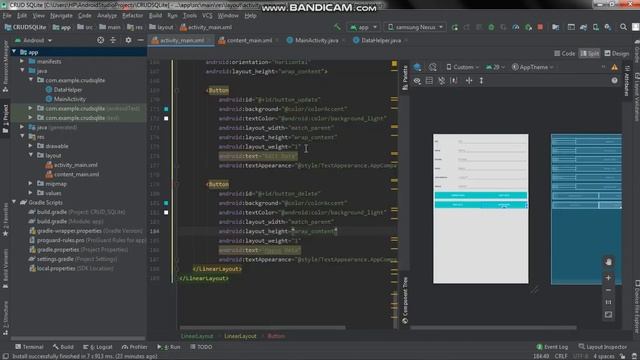The height and width of the screenshot is (360, 640).
Task: Click the default margins icon in the design toolbar
Action: click(x=454, y=81)
